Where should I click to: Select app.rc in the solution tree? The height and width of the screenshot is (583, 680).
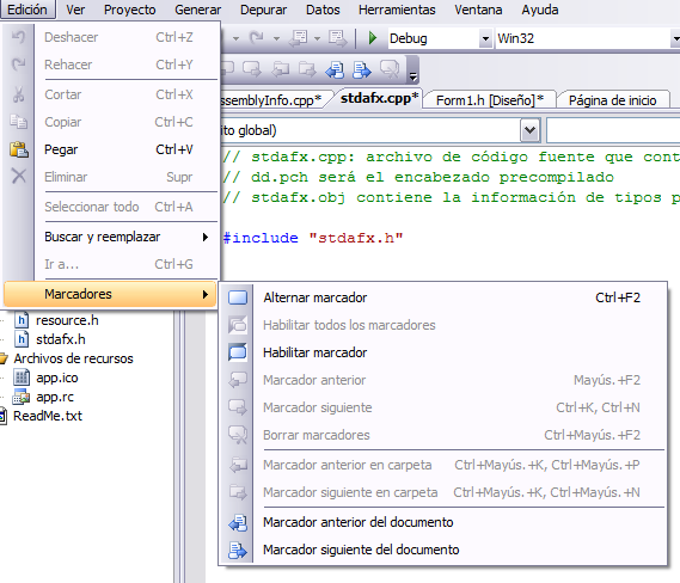coord(55,396)
